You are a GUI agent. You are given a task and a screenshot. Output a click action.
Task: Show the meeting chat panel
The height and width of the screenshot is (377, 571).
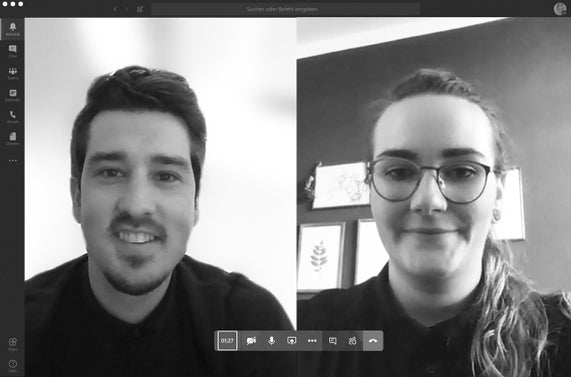click(332, 341)
